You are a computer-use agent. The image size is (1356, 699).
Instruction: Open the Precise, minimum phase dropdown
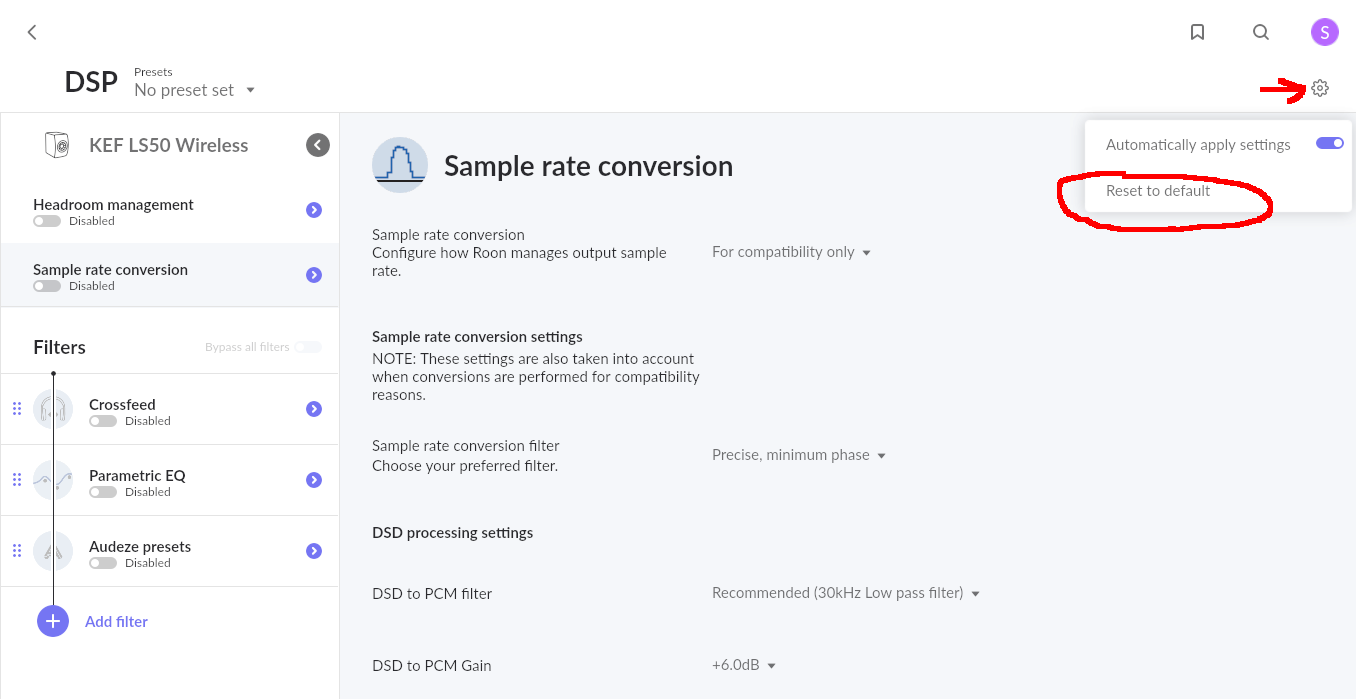(799, 455)
